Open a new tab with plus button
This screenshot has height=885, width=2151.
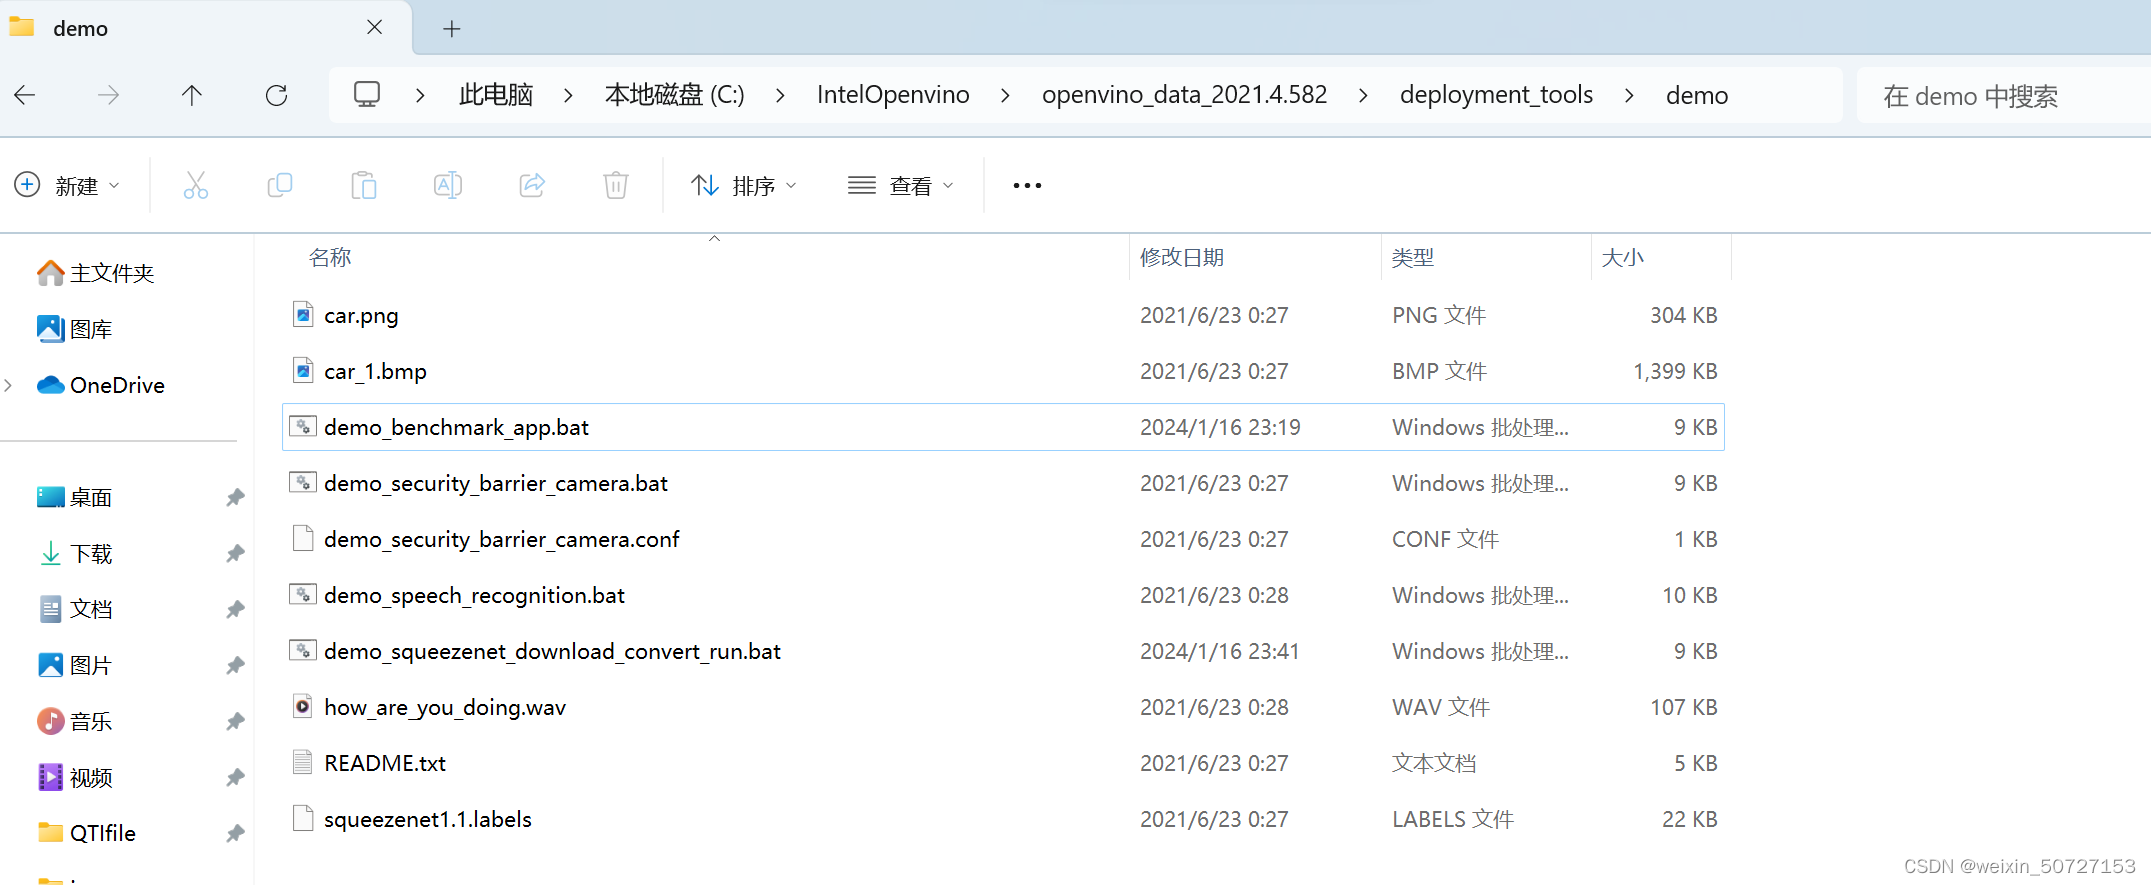(452, 28)
